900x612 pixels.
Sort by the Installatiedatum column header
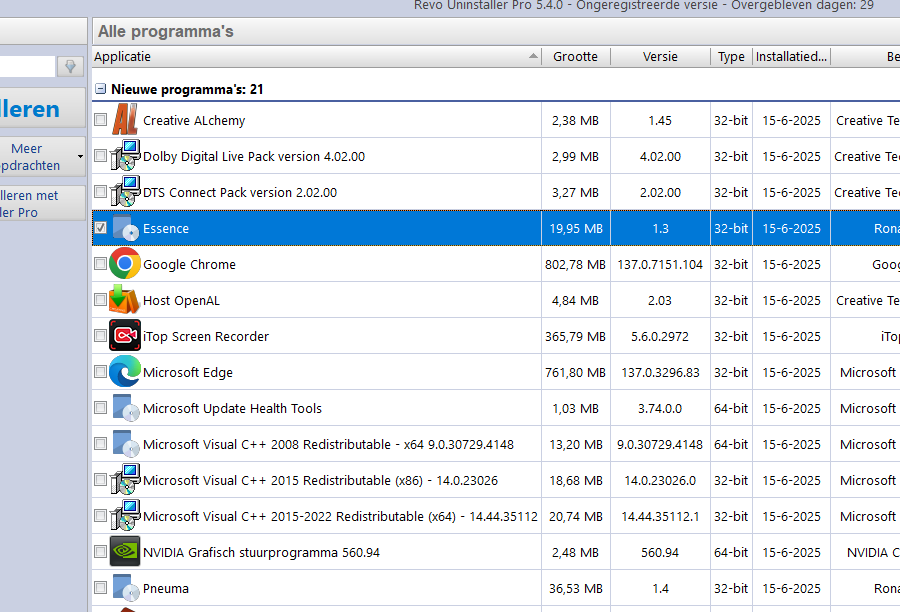[x=792, y=57]
